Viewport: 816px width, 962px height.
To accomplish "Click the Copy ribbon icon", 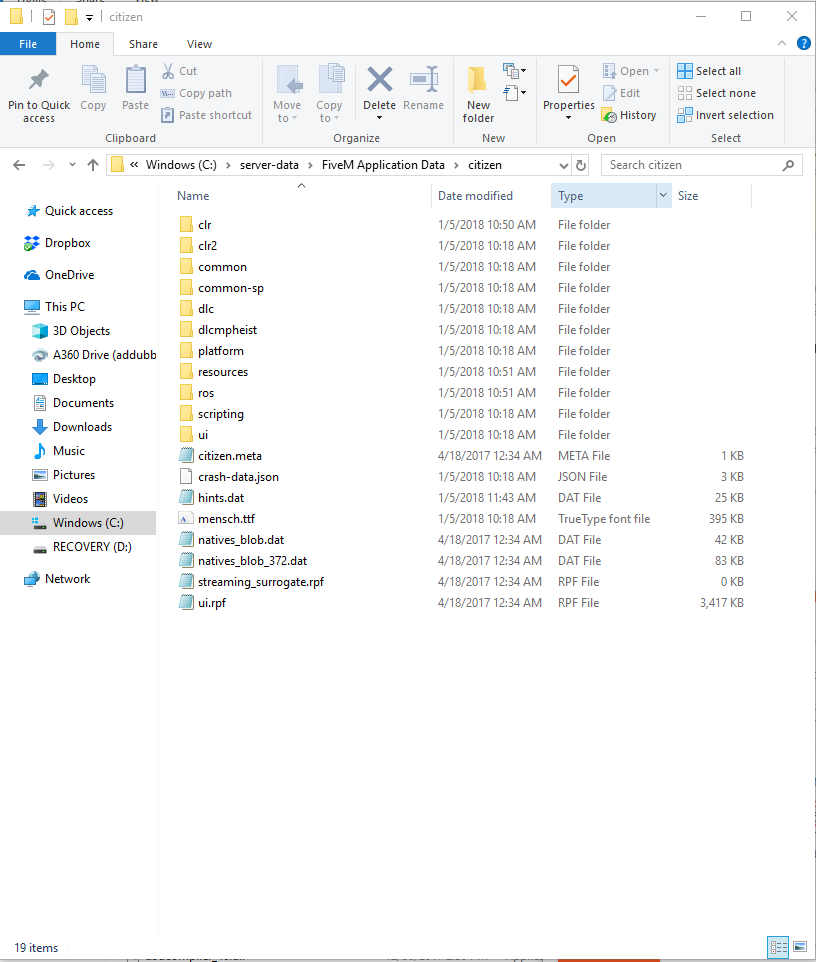I will click(x=93, y=80).
